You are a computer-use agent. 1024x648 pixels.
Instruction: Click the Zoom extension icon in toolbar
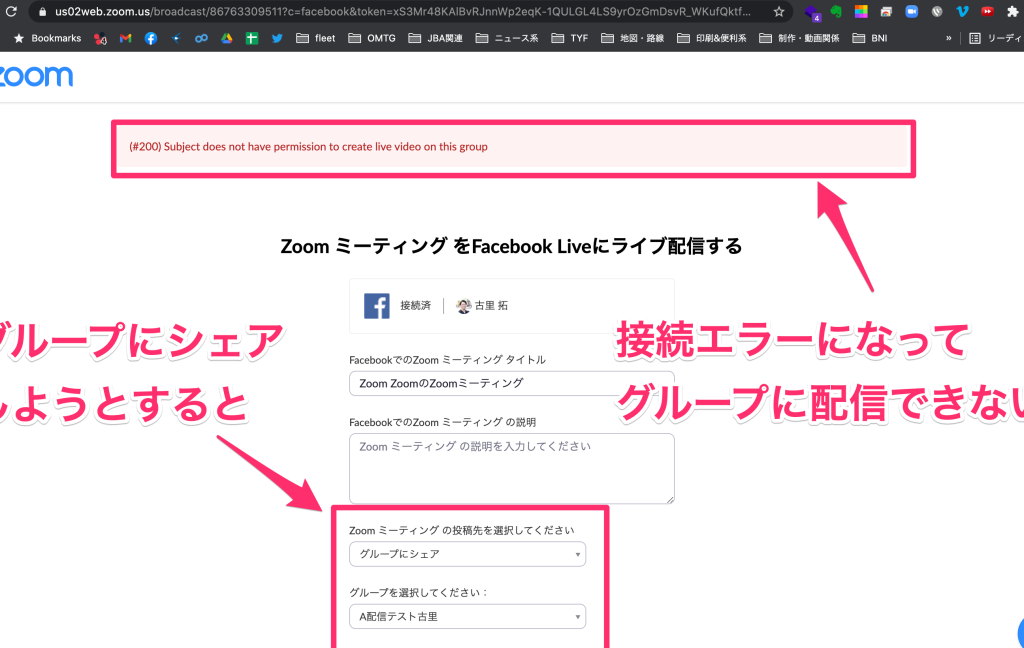click(912, 12)
